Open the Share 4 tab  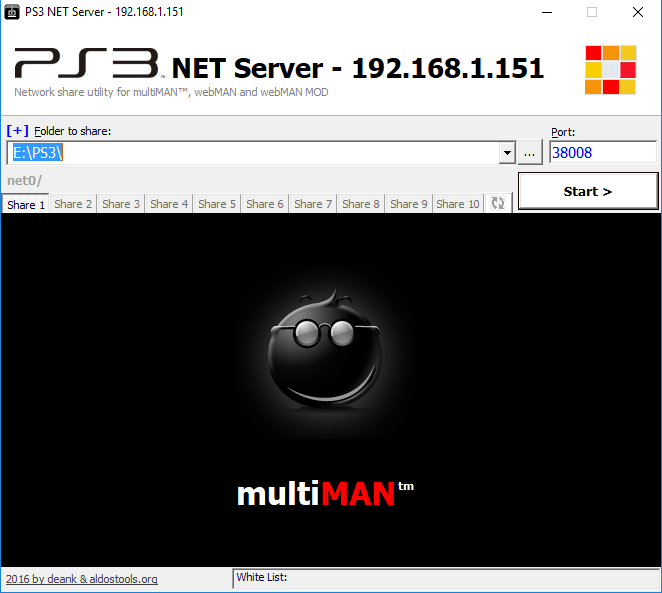click(169, 204)
